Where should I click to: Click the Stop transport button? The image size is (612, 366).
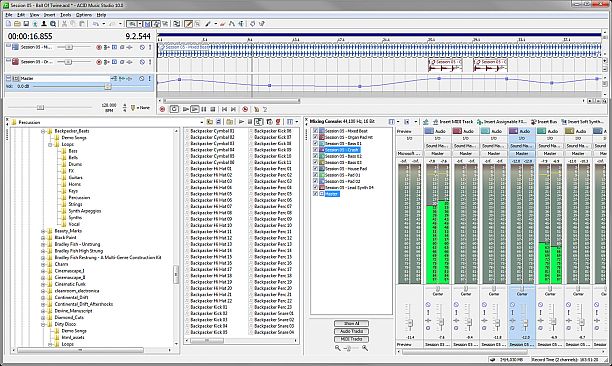[x=213, y=109]
